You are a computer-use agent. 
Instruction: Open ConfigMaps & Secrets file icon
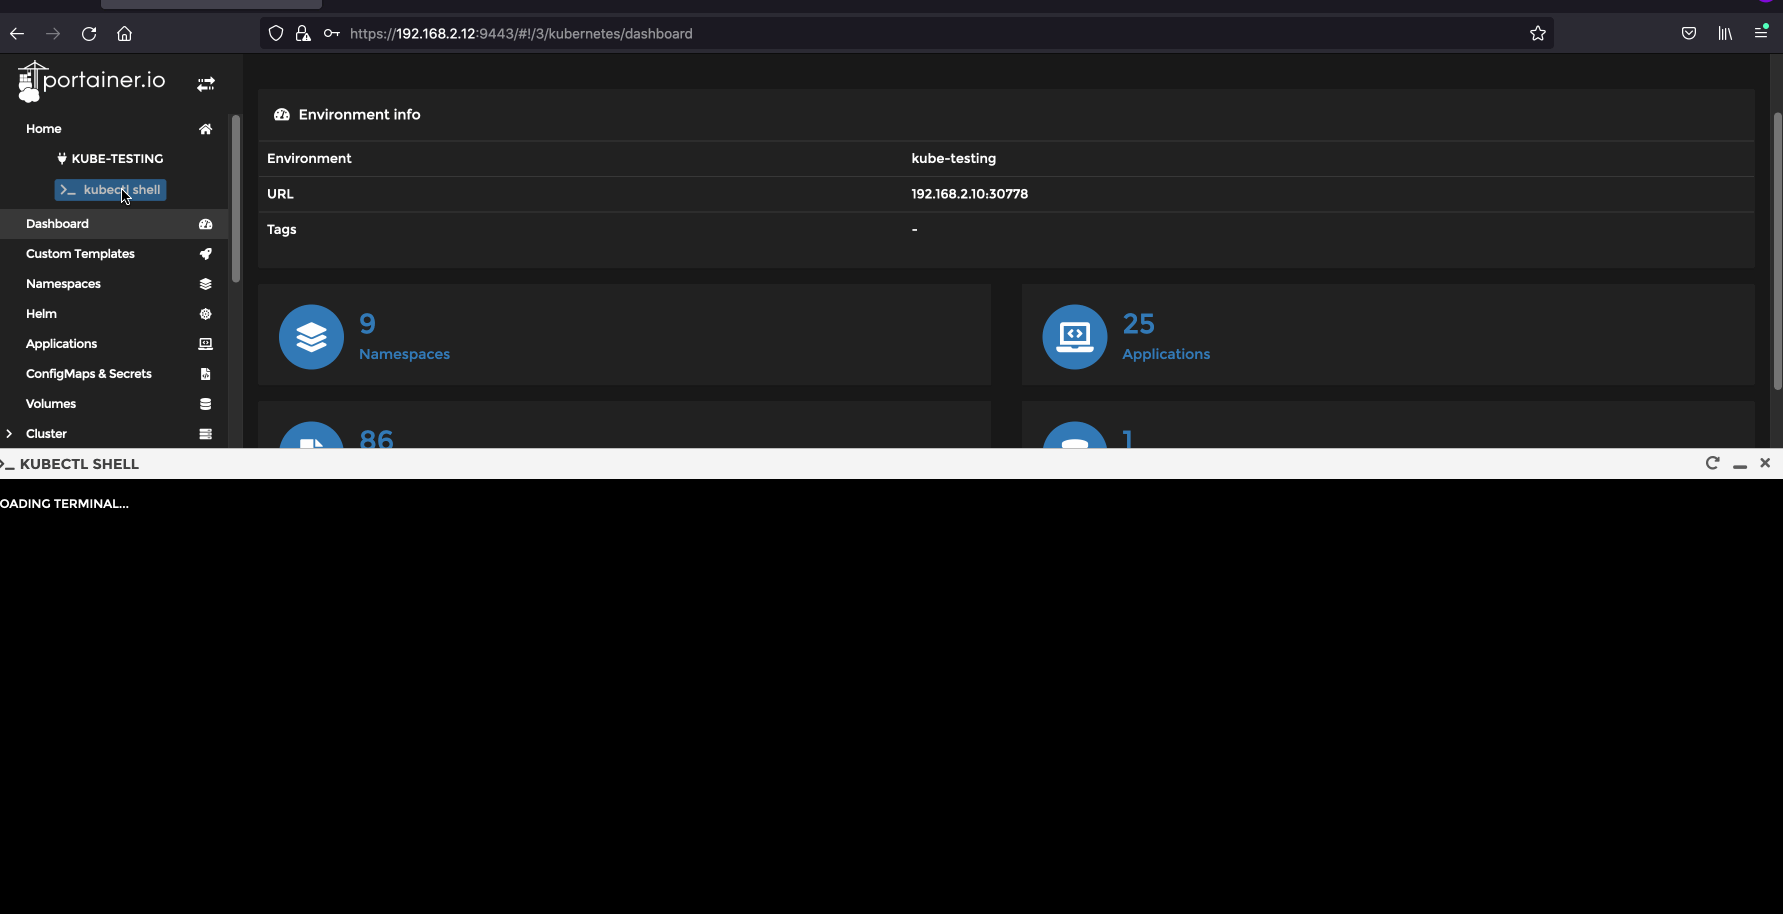coord(205,374)
